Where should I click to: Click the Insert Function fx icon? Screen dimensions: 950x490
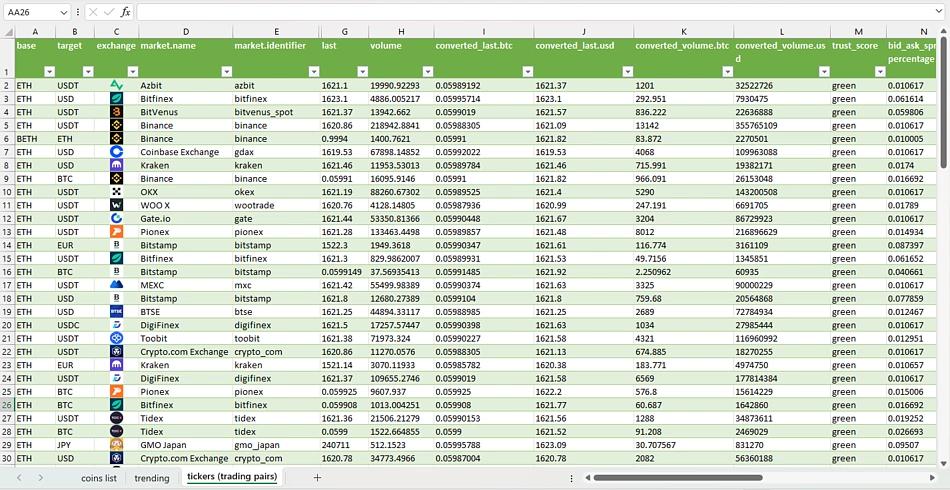(x=125, y=12)
